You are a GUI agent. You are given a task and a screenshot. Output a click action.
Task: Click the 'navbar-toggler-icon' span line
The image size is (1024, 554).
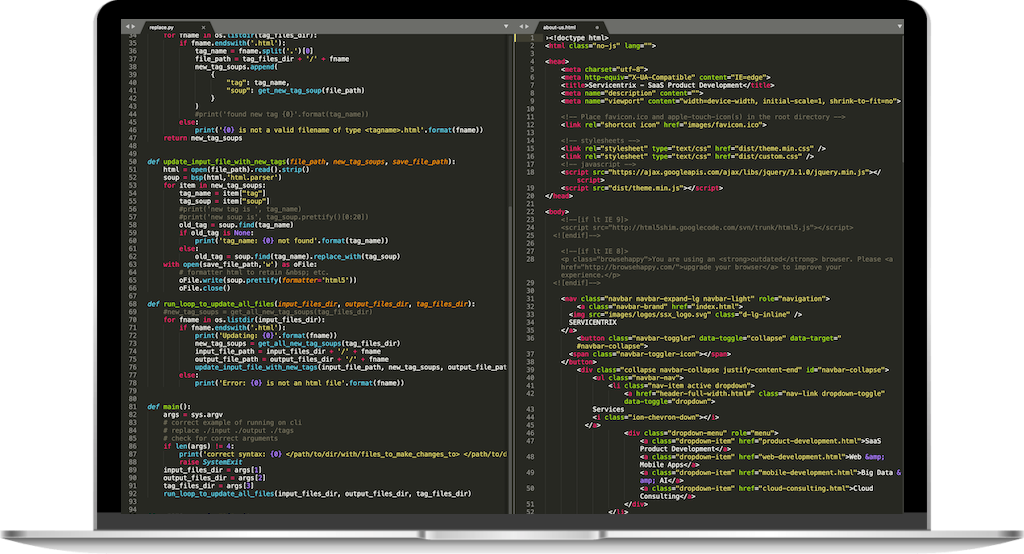pos(650,354)
